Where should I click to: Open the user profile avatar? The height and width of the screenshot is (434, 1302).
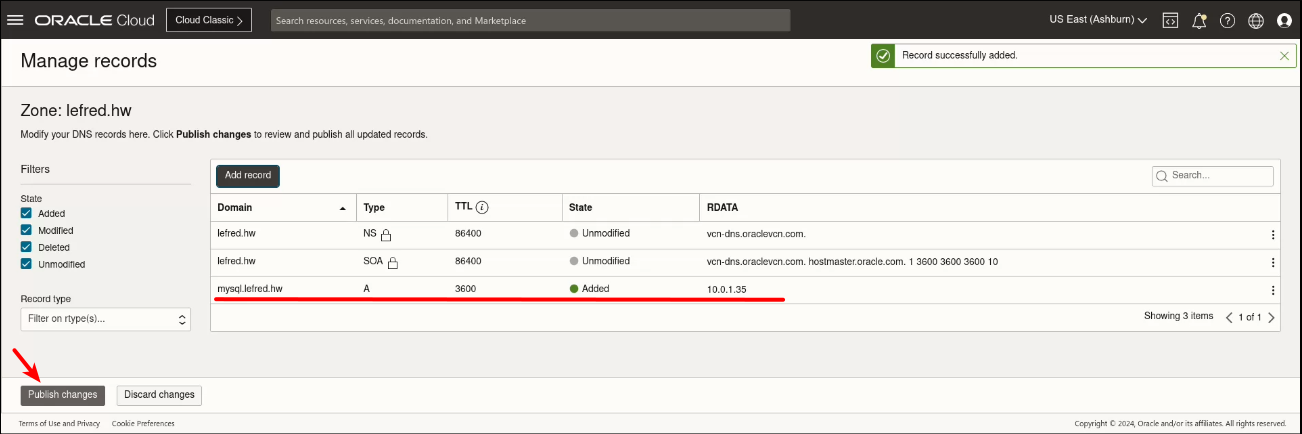tap(1284, 21)
